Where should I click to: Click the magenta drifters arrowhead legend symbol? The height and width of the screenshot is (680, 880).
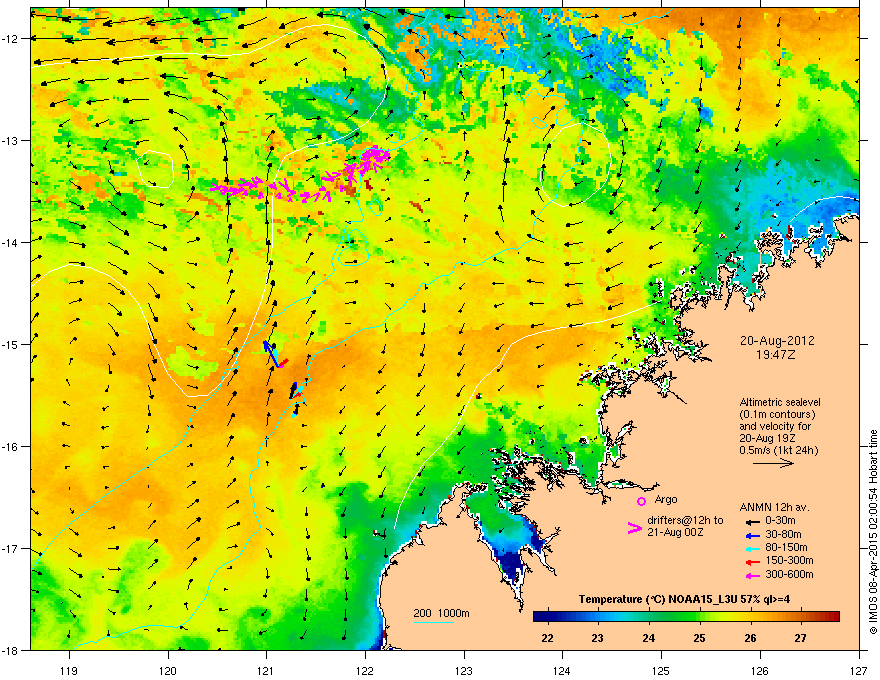click(x=634, y=528)
